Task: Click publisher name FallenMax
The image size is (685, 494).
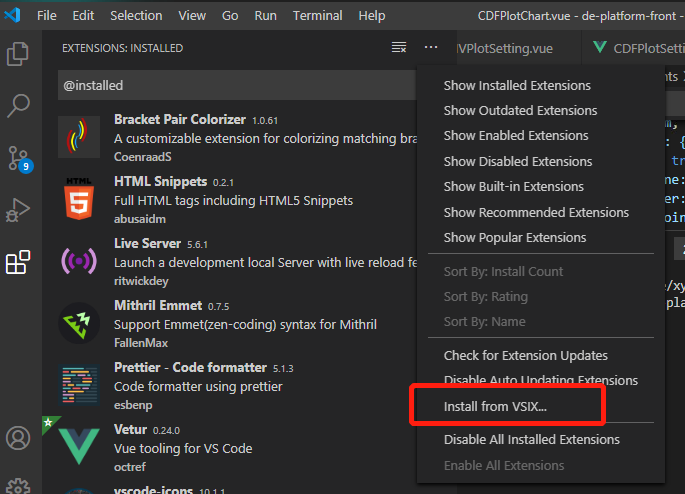Action: coord(141,343)
